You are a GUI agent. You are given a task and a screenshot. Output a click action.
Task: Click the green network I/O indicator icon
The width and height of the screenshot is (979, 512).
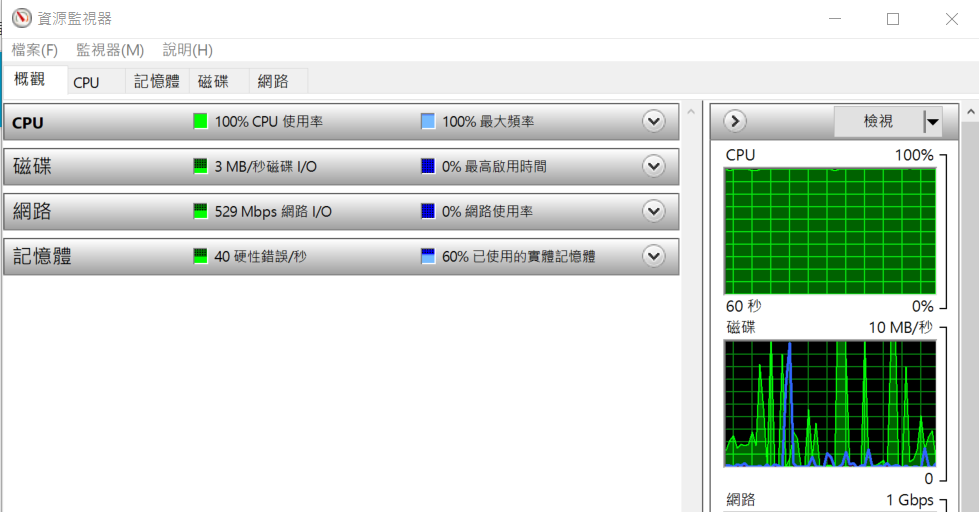pyautogui.click(x=200, y=211)
